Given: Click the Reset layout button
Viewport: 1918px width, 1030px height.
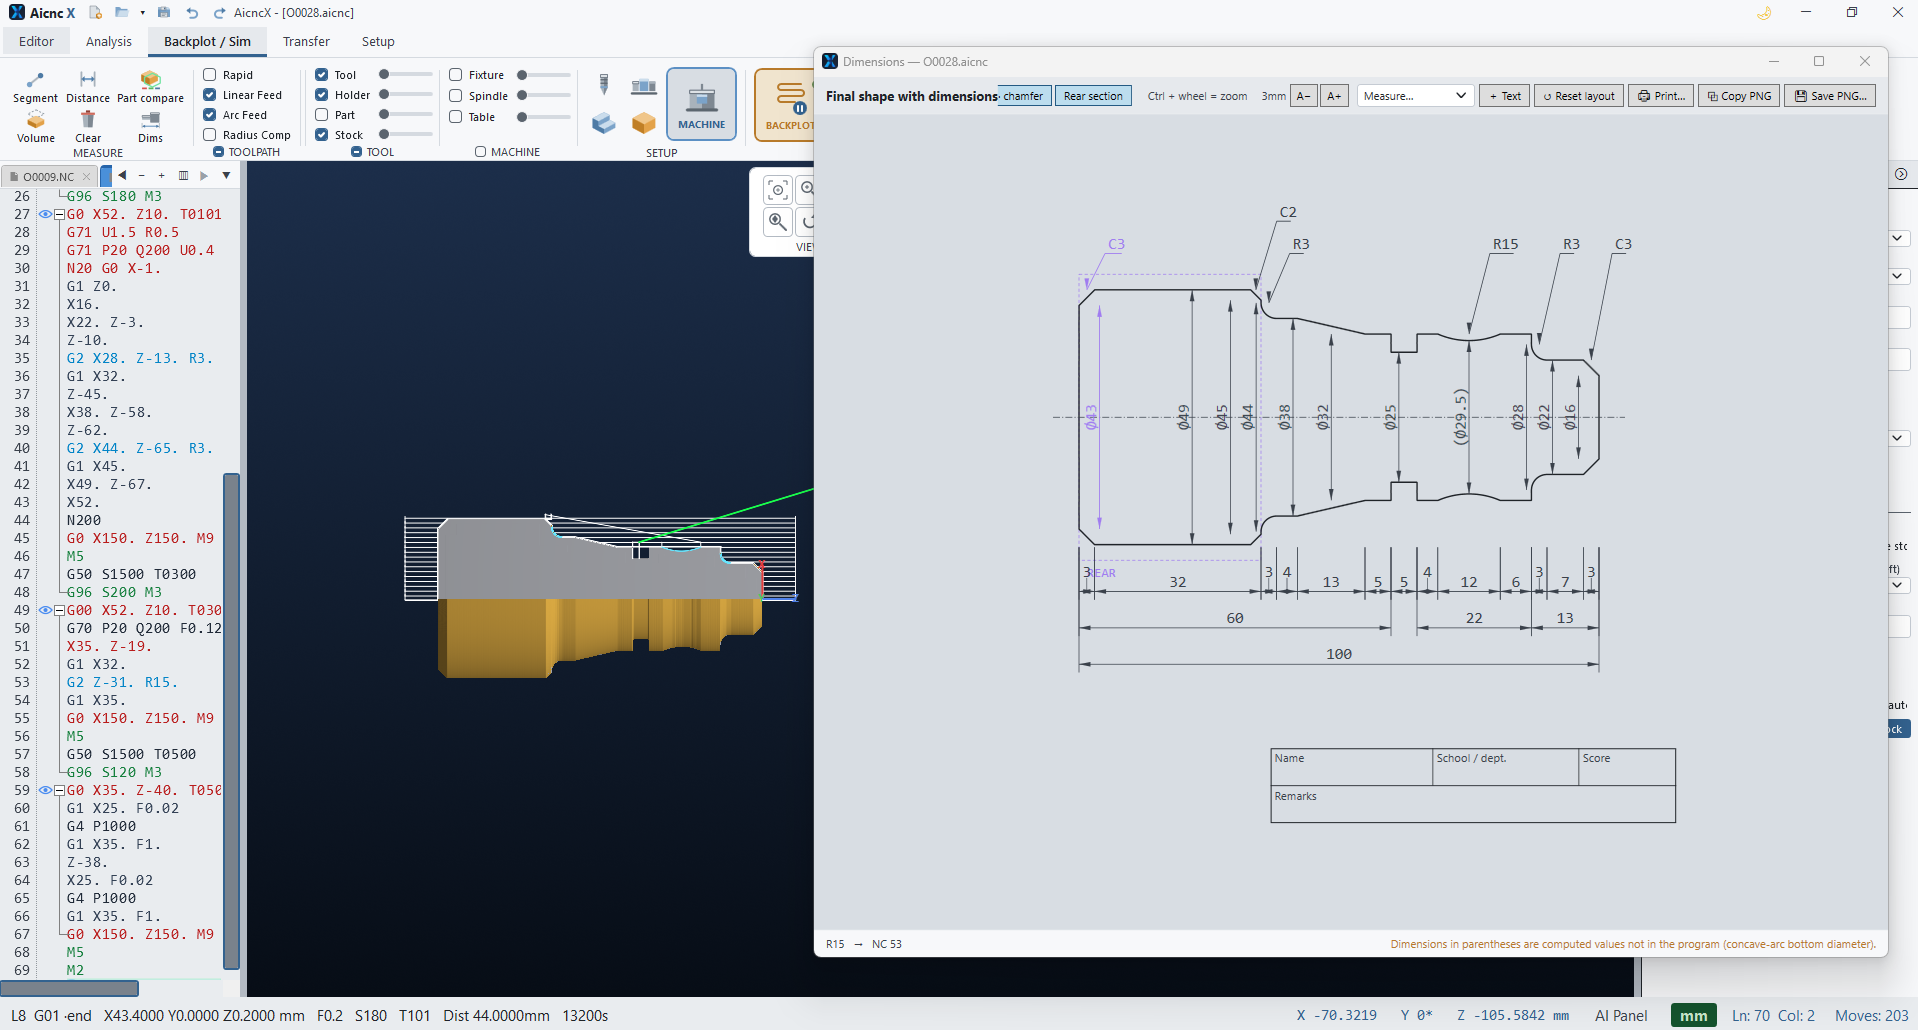Looking at the screenshot, I should point(1579,96).
